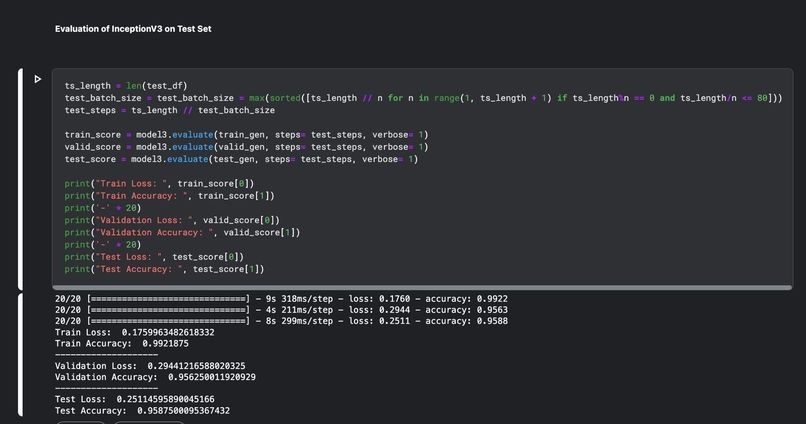Click the print 'Train Accuracy' code line

[x=170, y=196]
